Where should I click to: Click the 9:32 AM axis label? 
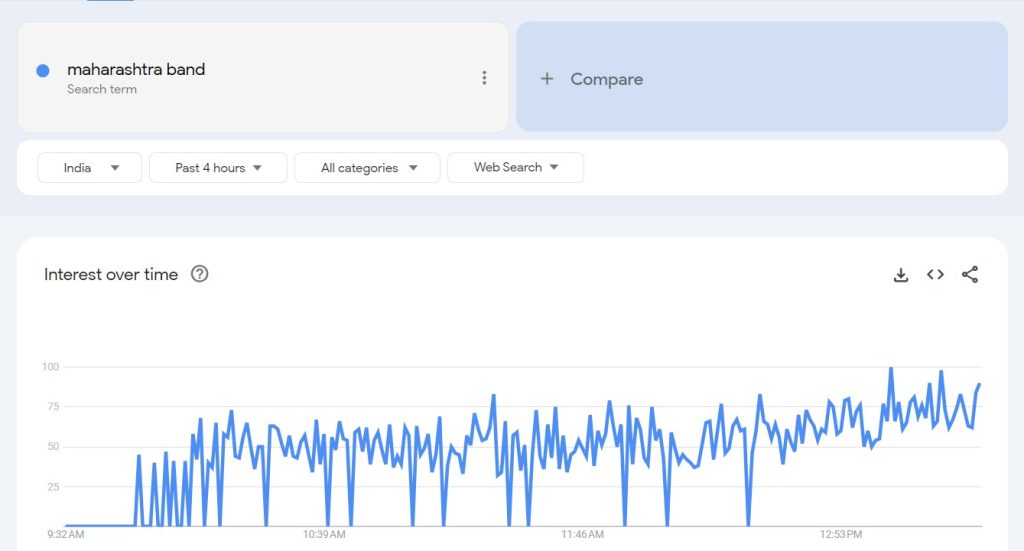[66, 535]
